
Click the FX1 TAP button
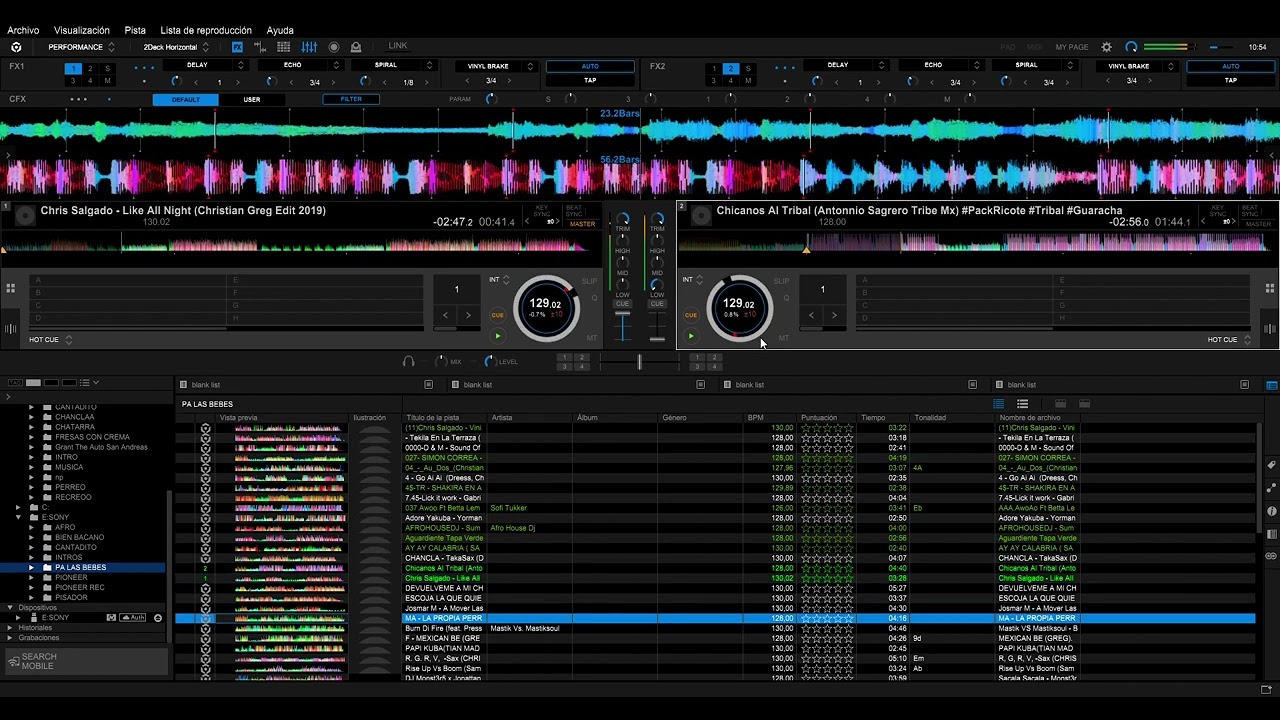point(590,80)
